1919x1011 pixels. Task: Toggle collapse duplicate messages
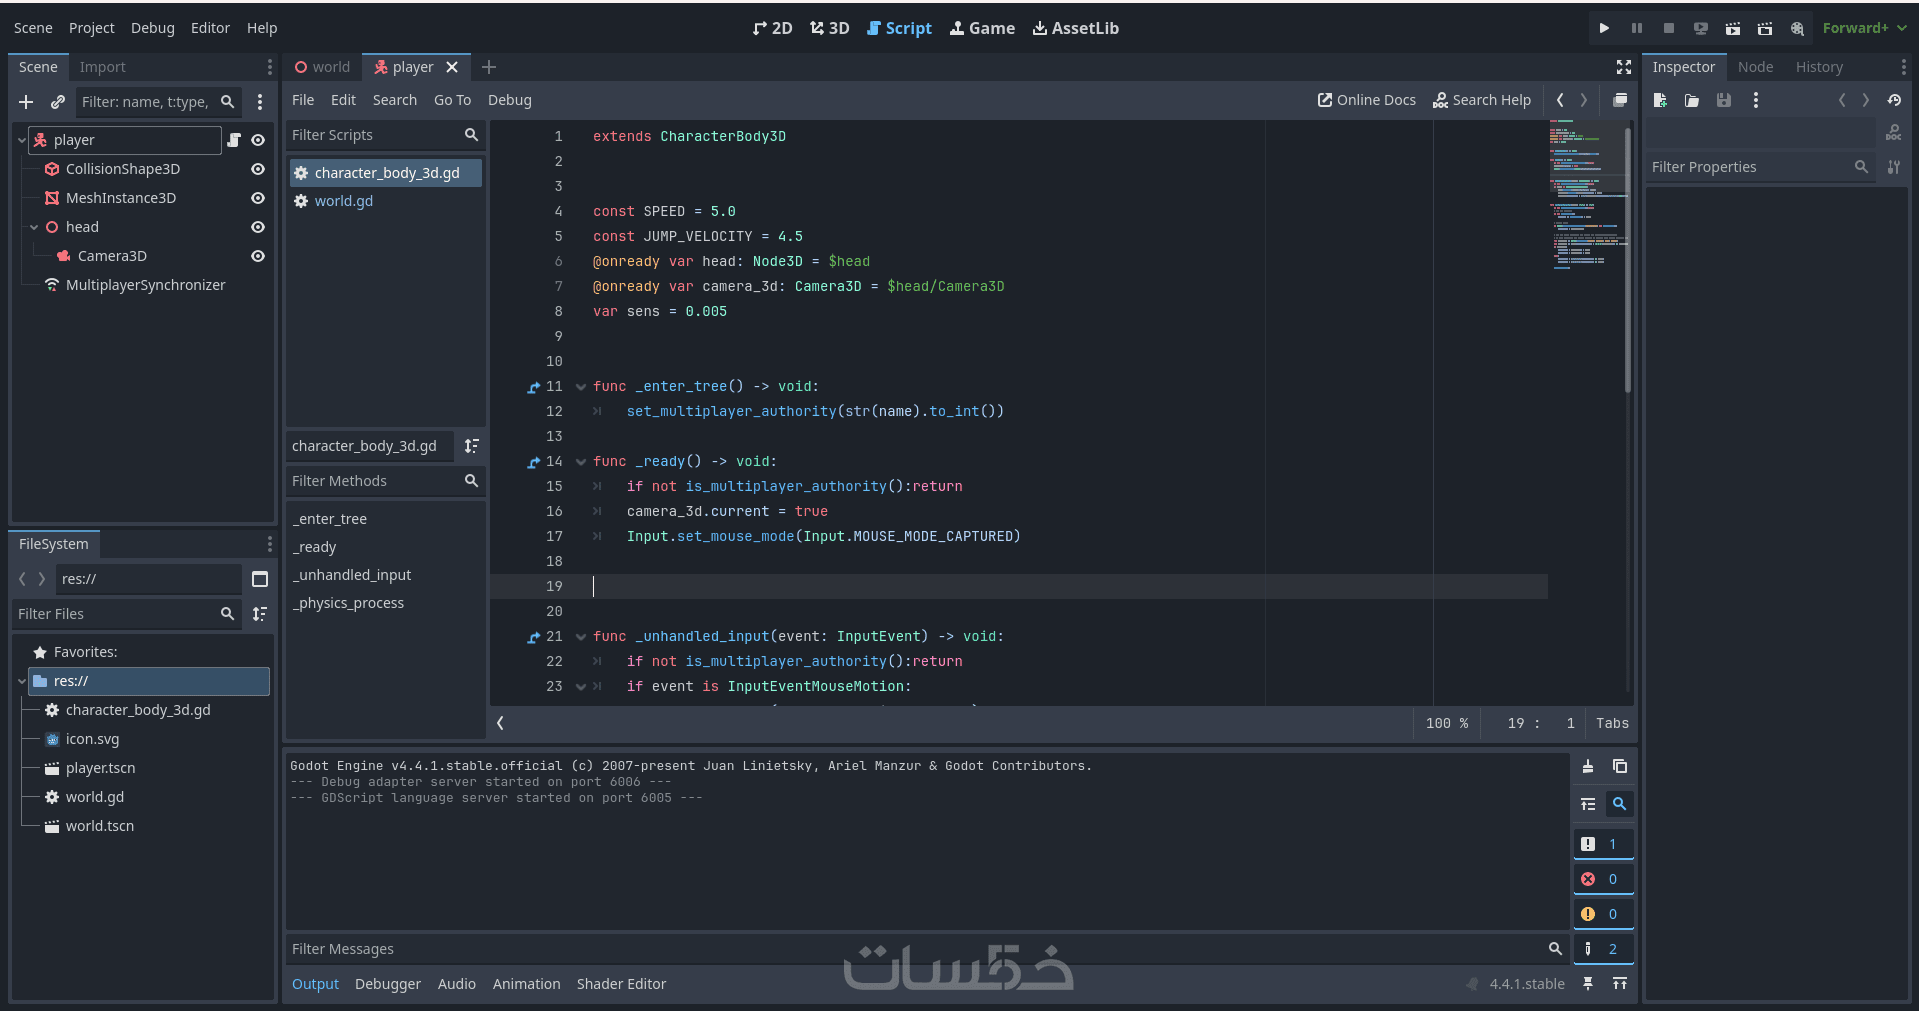pyautogui.click(x=1588, y=804)
